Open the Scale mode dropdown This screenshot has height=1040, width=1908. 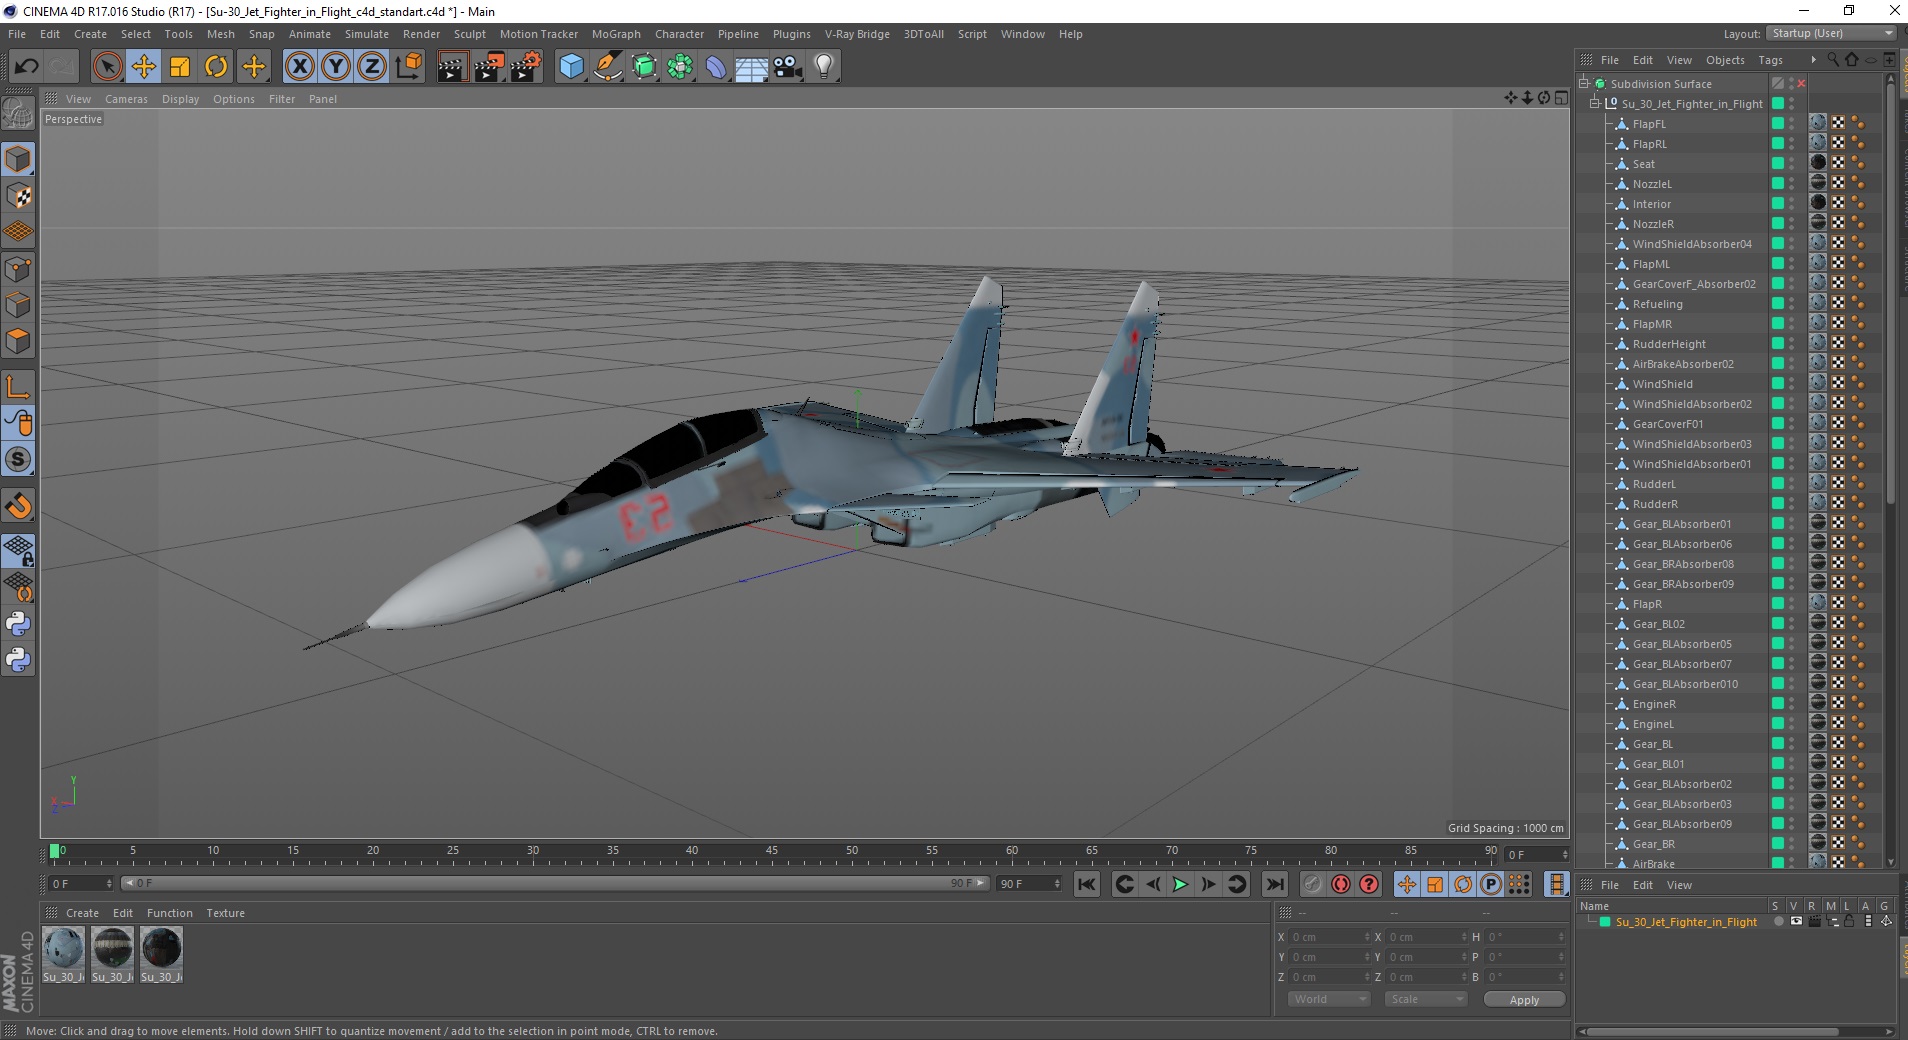point(1426,999)
